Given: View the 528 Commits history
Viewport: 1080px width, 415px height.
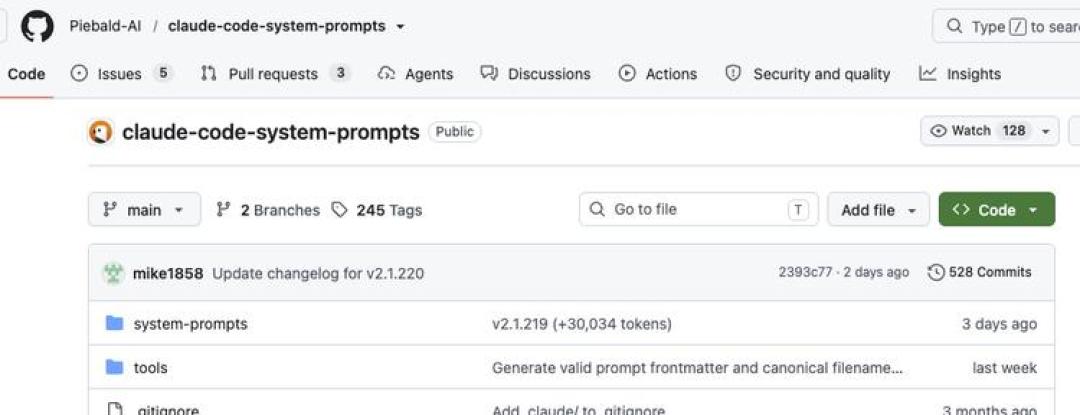Looking at the screenshot, I should pyautogui.click(x=980, y=272).
